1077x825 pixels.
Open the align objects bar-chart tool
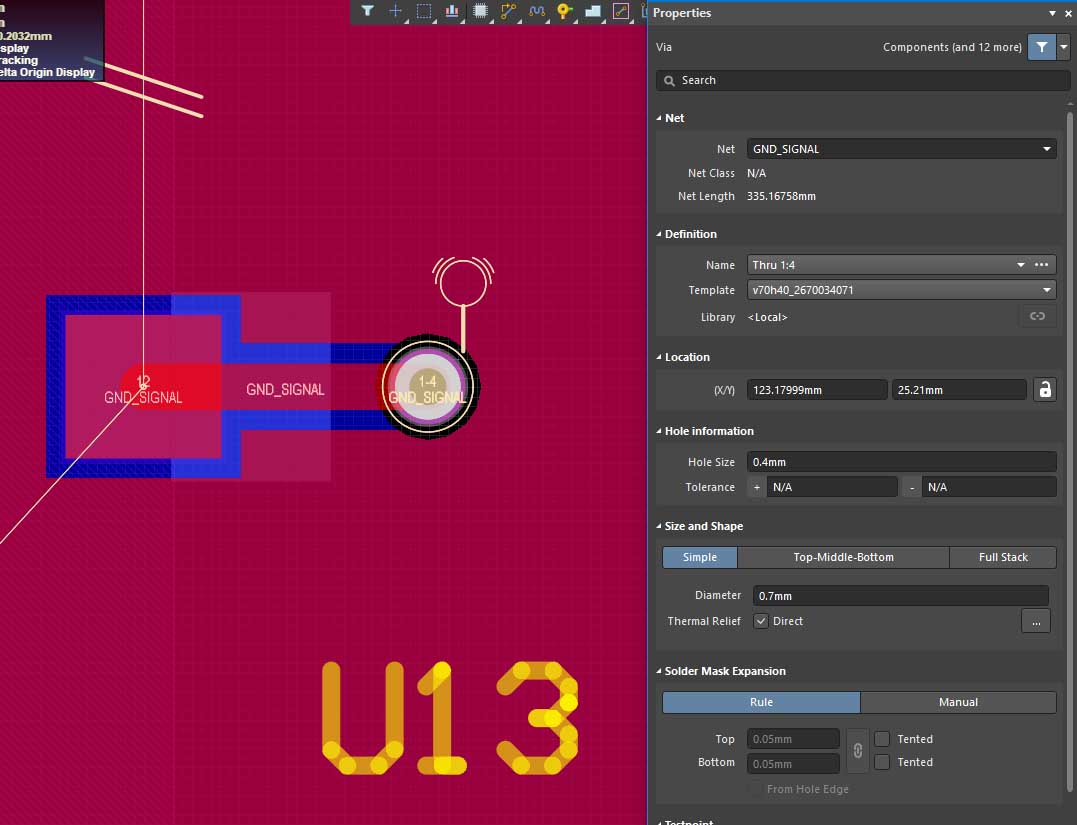[452, 11]
